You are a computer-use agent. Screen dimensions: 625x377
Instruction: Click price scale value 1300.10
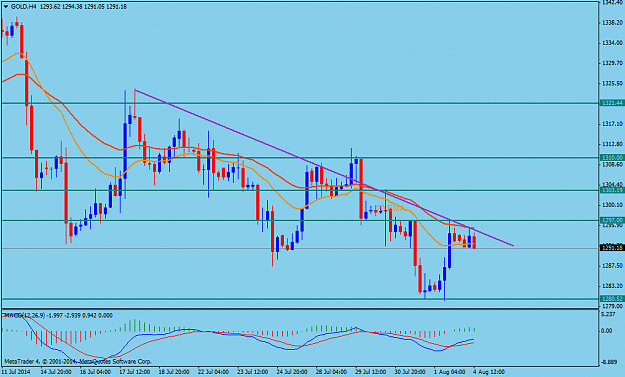(612, 205)
